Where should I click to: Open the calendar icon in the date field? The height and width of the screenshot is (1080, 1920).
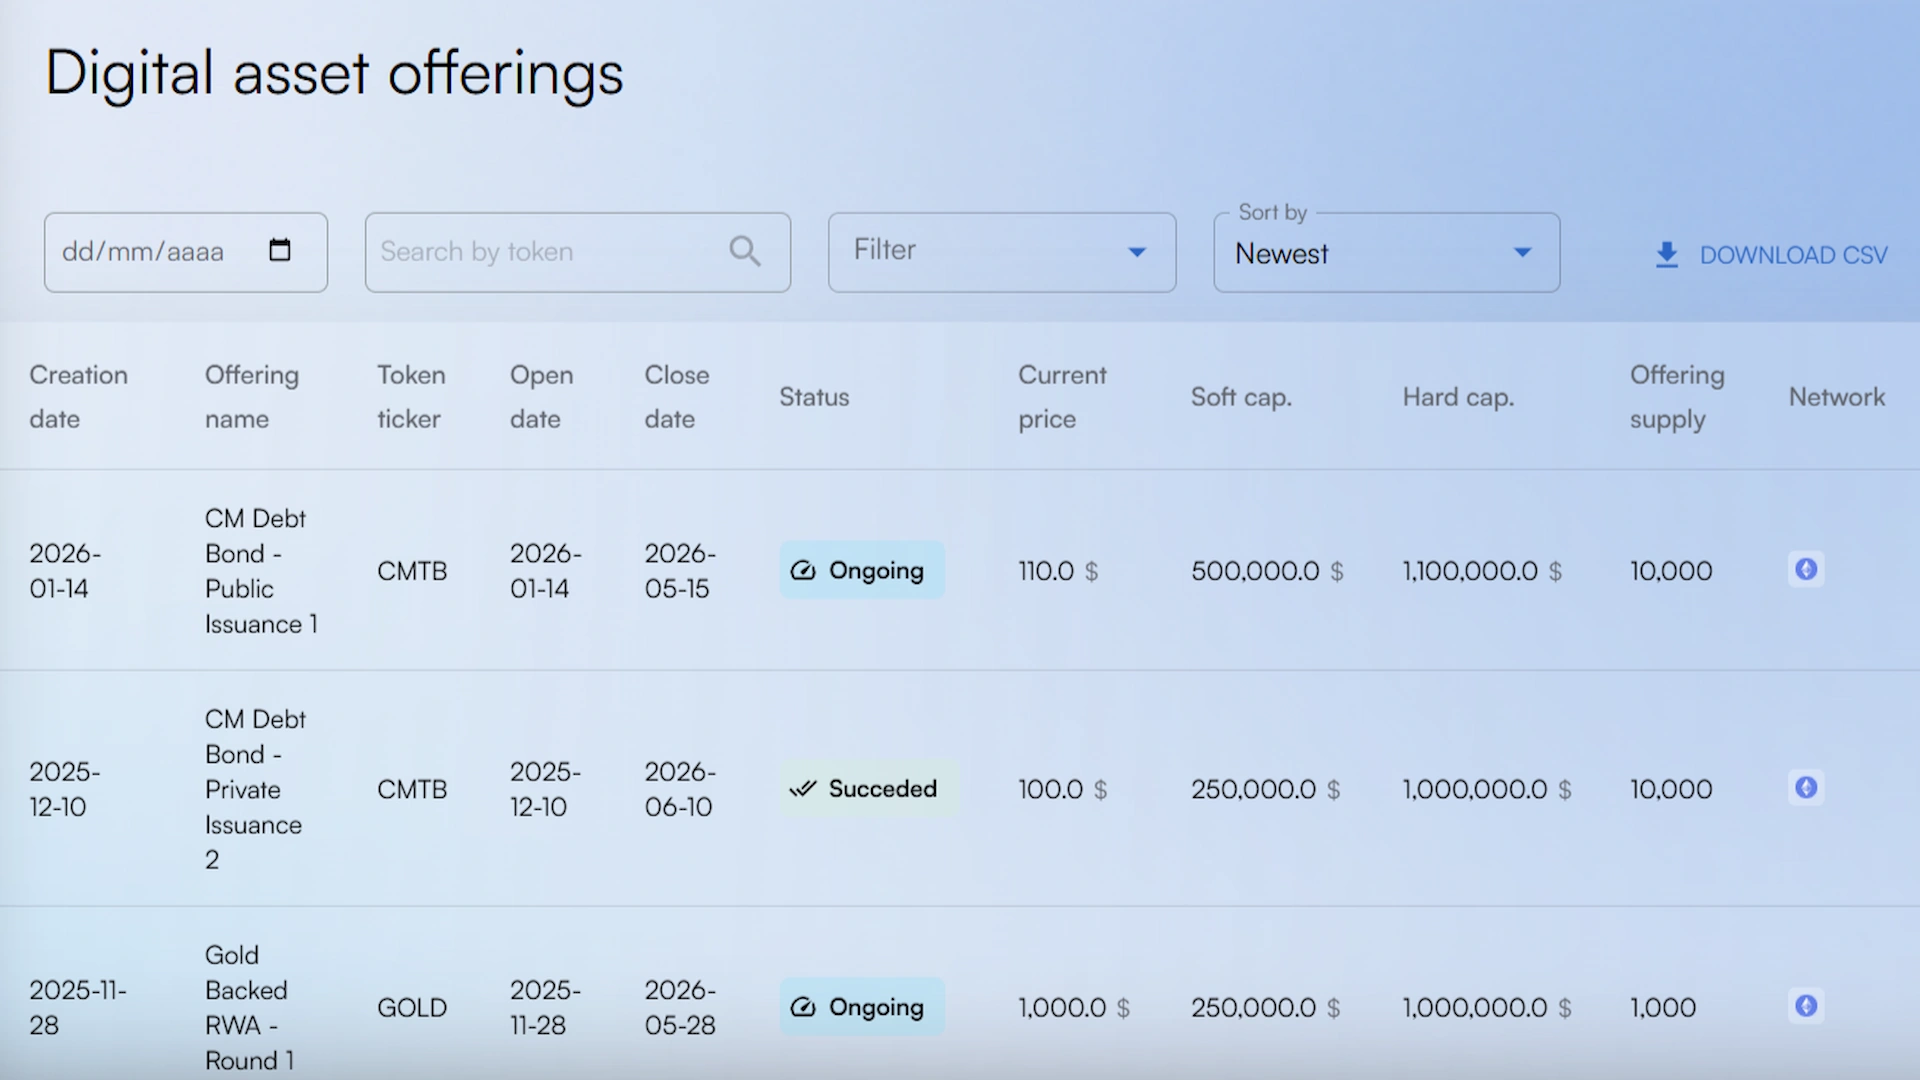281,251
